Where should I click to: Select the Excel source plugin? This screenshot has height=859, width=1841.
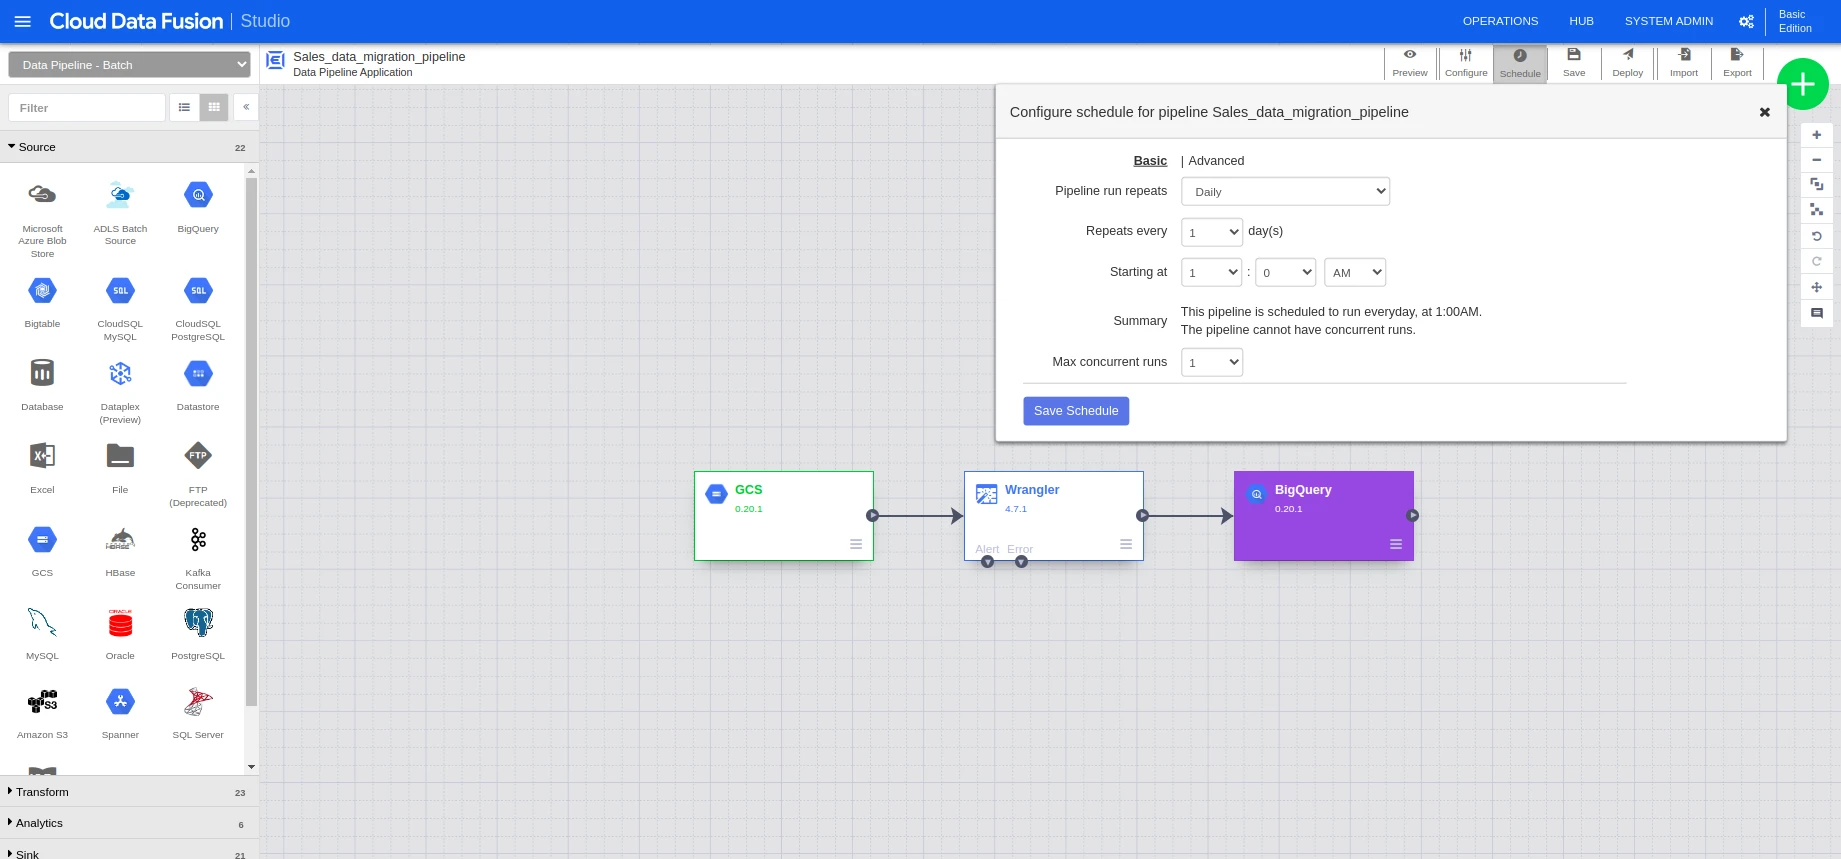click(42, 469)
